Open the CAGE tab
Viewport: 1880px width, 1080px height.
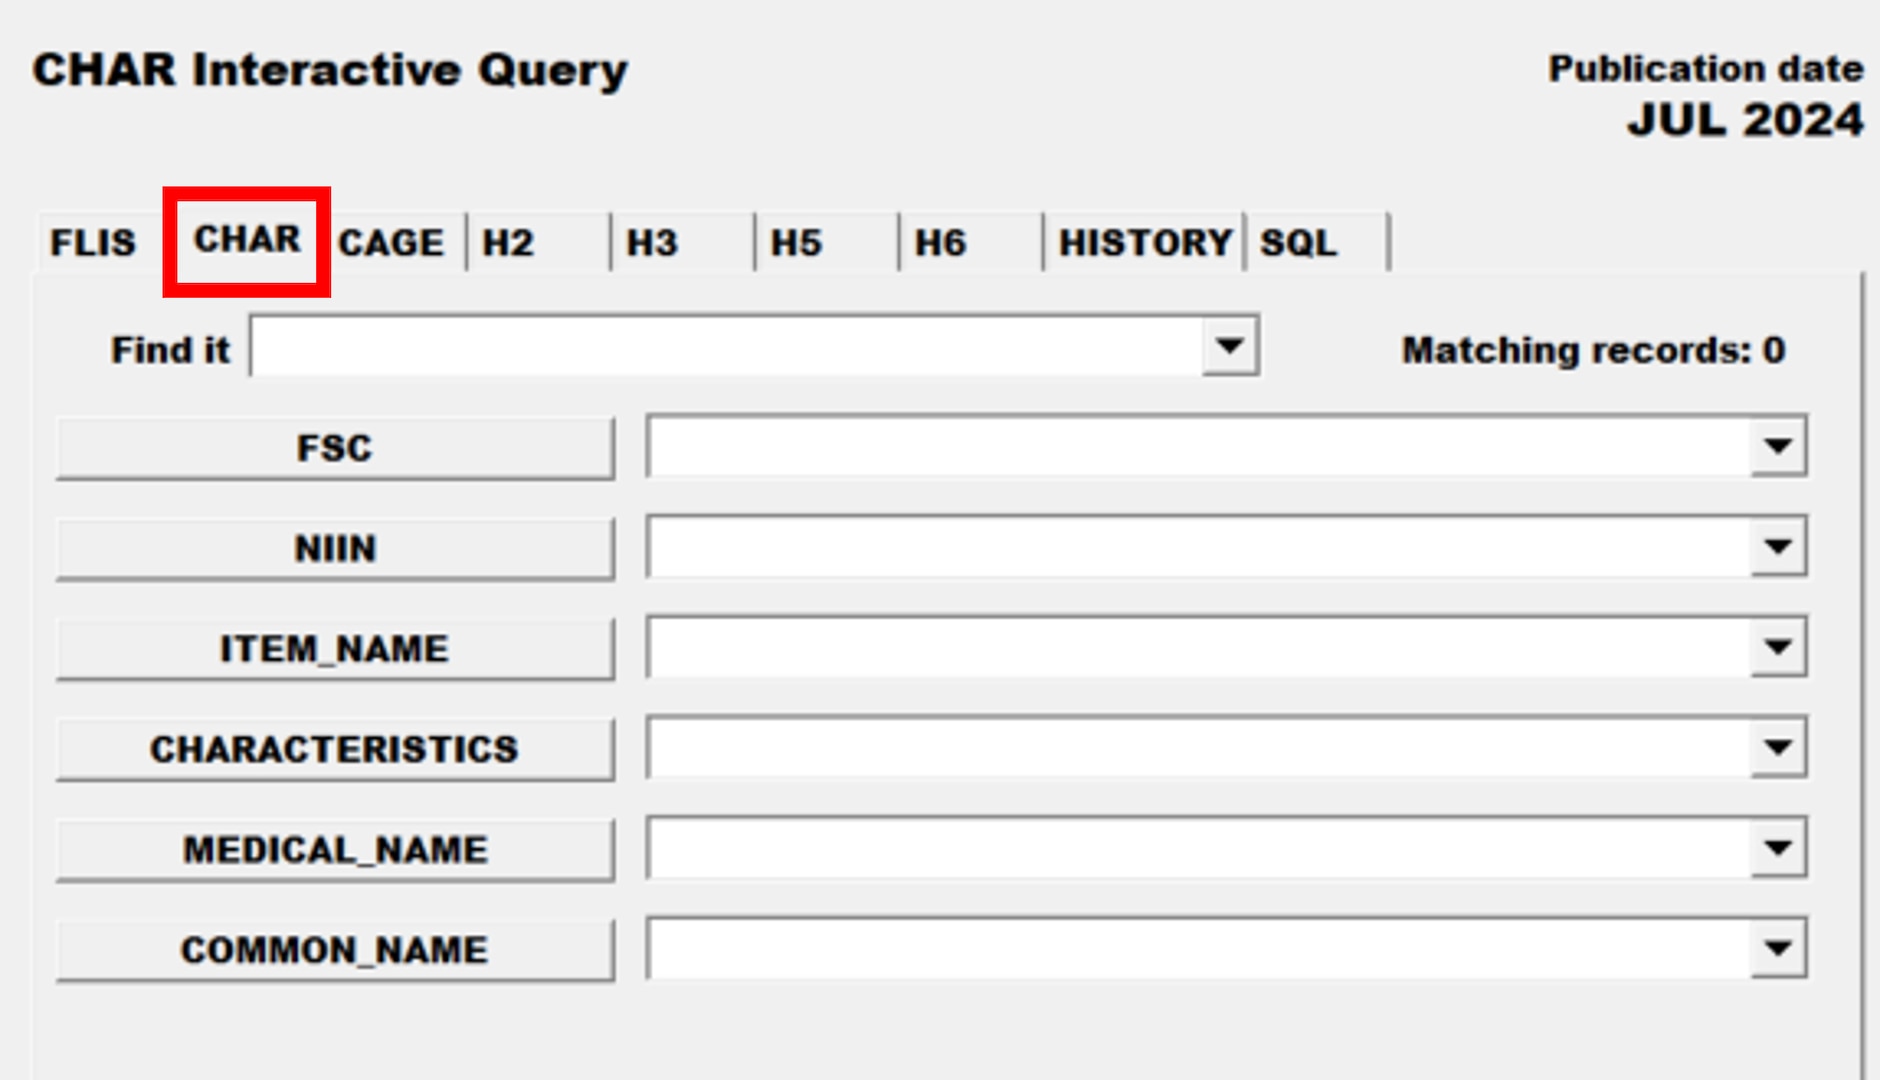point(392,242)
